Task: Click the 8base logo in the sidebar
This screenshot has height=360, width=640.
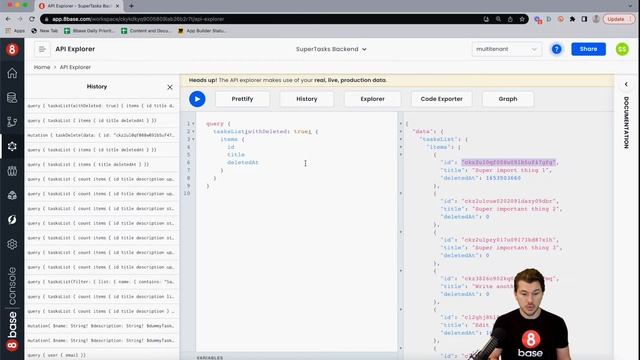Action: pyautogui.click(x=12, y=49)
